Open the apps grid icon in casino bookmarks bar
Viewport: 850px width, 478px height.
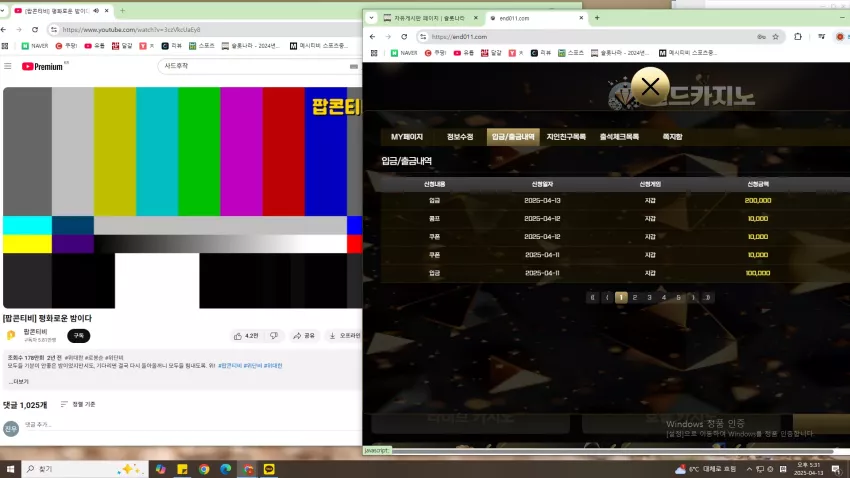tap(374, 53)
